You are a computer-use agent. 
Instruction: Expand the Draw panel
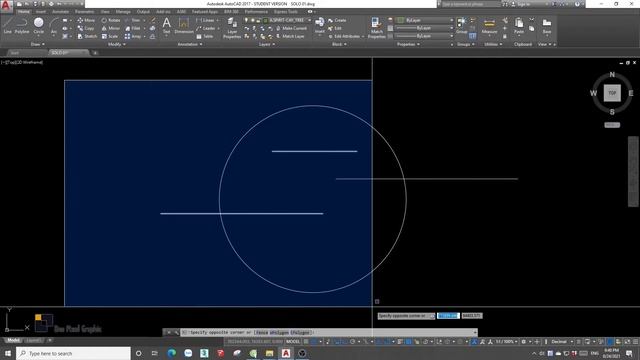click(38, 44)
